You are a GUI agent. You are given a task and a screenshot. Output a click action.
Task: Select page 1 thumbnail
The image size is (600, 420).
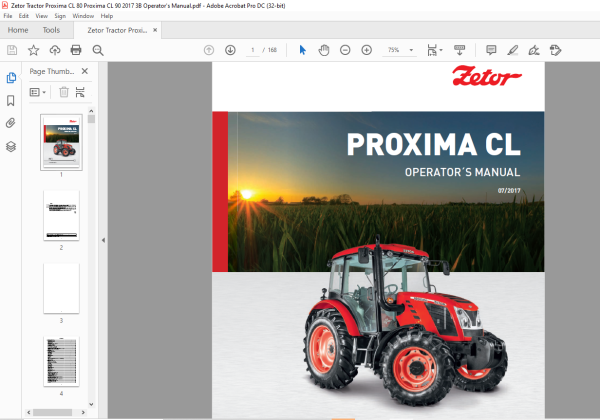[61, 142]
